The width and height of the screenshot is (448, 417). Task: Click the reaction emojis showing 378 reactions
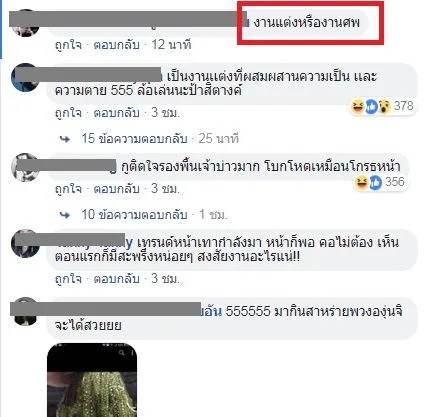point(371,106)
